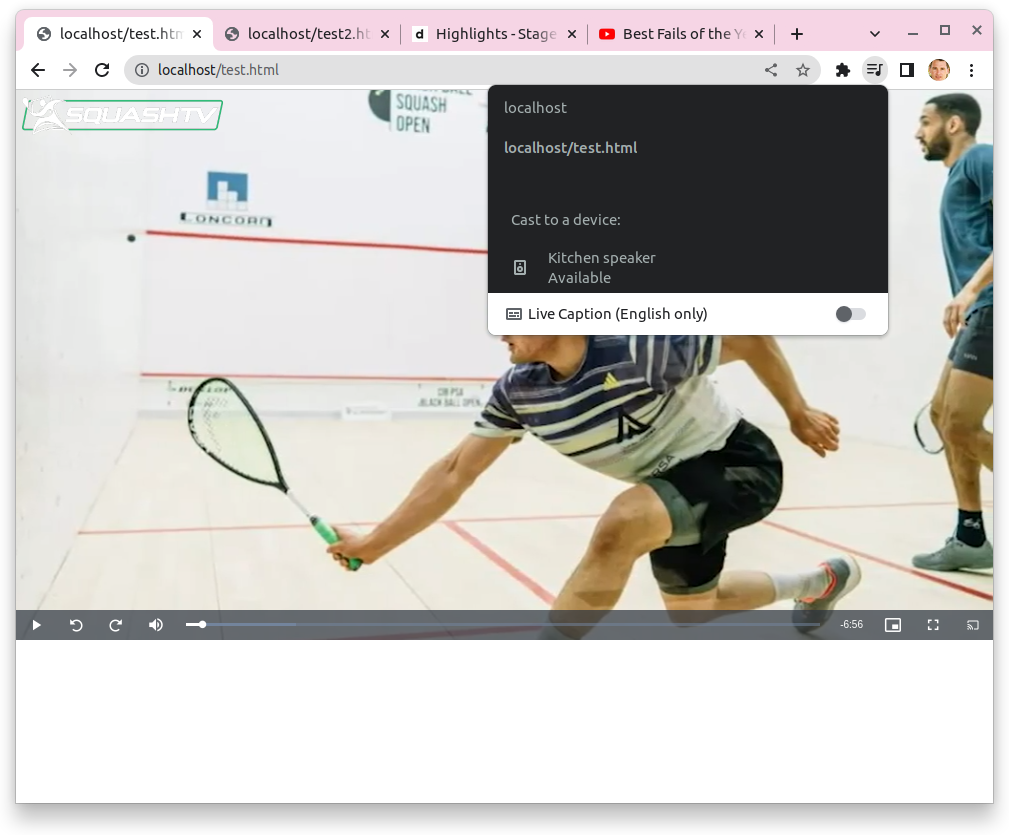Open picture-in-picture mode
1009x835 pixels.
tap(892, 624)
